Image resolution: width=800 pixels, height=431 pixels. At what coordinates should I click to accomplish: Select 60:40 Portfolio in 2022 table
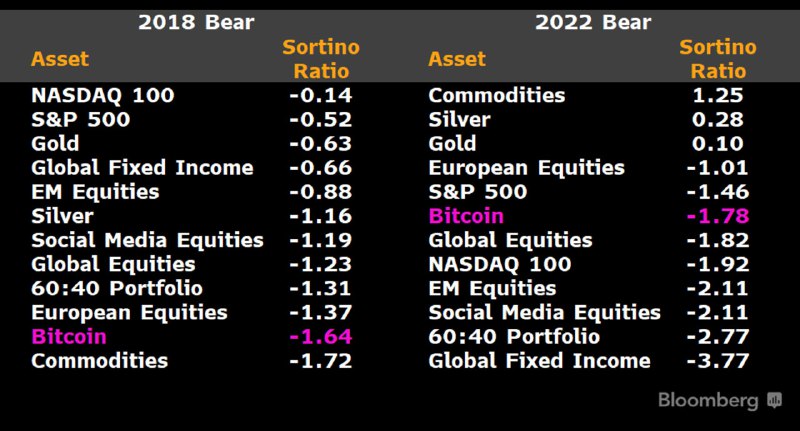point(514,336)
